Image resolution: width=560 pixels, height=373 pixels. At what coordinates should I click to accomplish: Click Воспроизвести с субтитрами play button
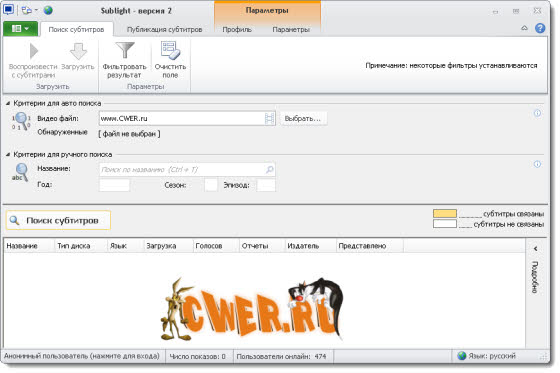click(x=33, y=60)
